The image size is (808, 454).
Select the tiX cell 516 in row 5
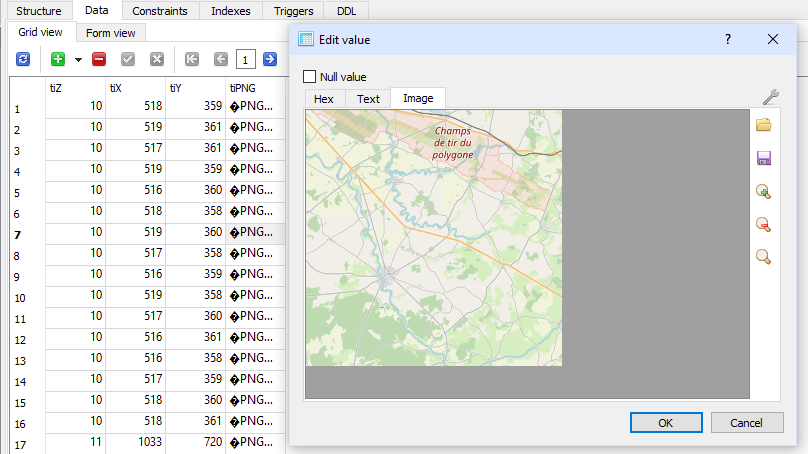pos(136,190)
